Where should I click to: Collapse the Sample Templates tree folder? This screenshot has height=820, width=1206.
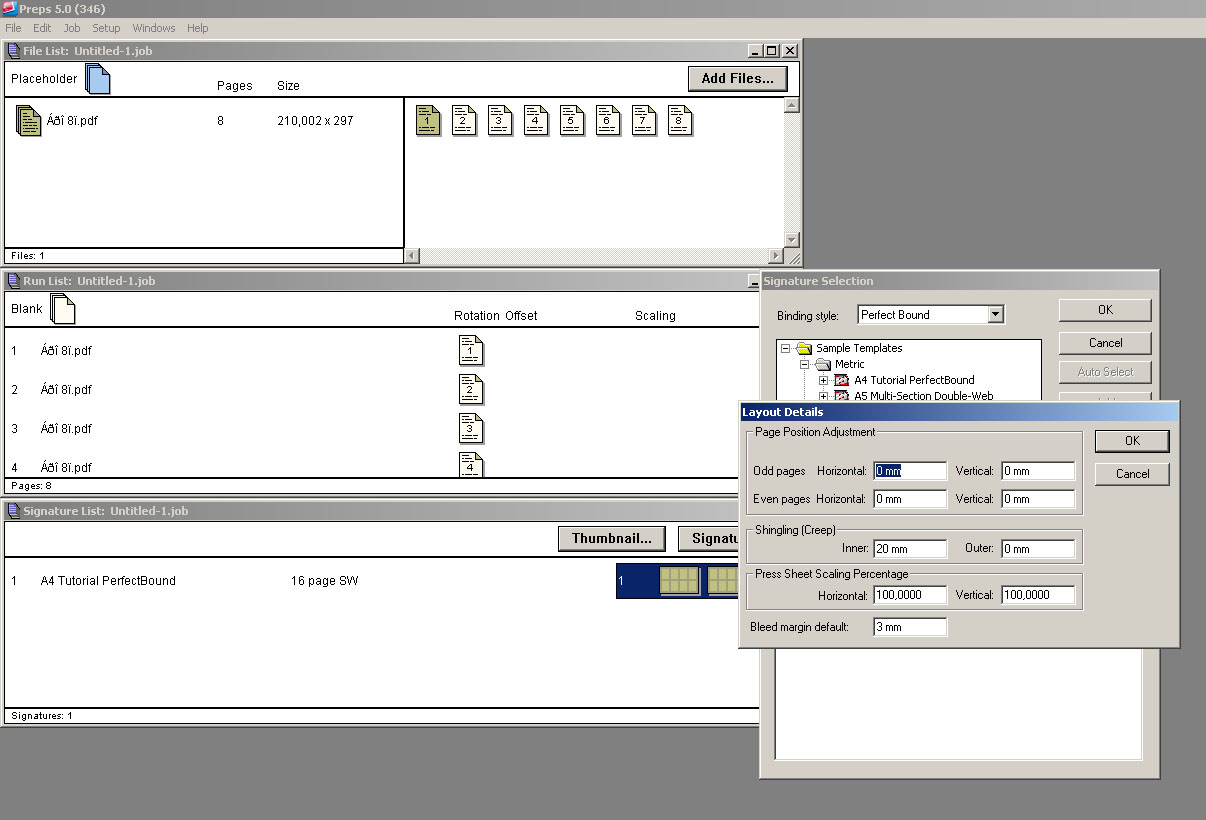[786, 349]
